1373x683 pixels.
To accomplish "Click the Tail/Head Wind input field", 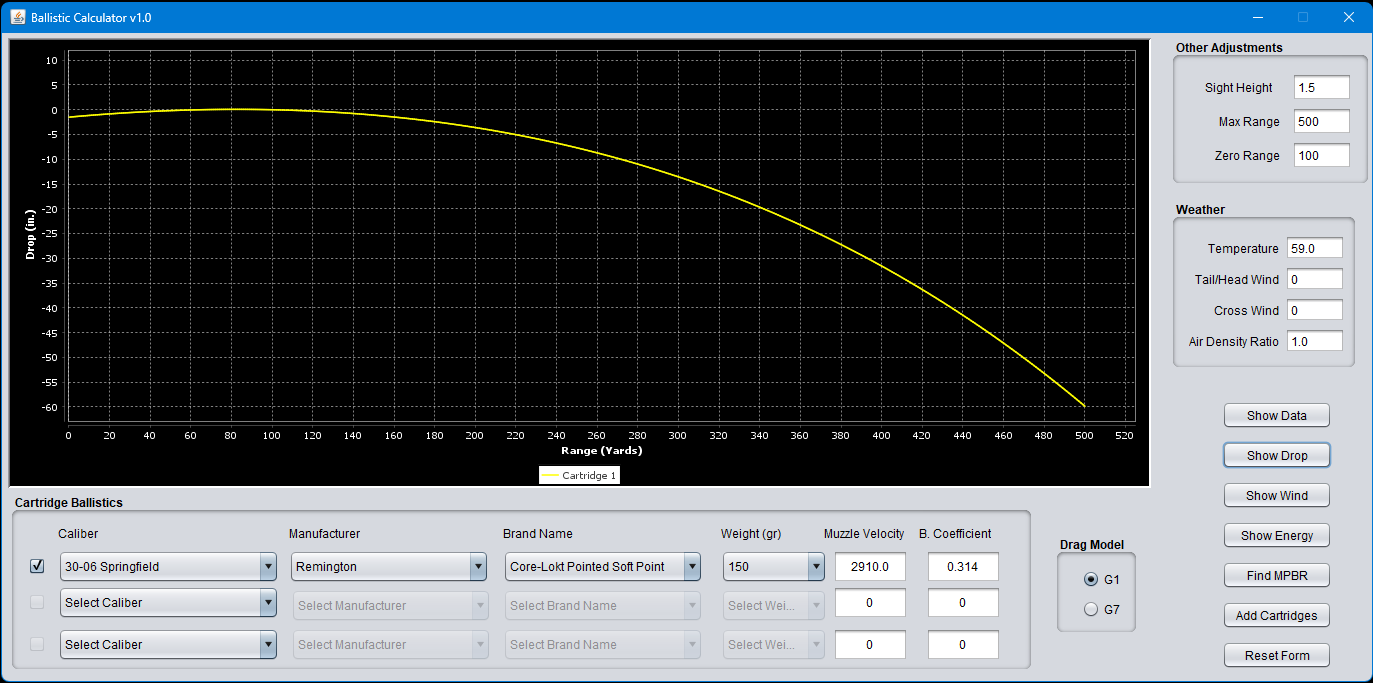I will point(1315,279).
